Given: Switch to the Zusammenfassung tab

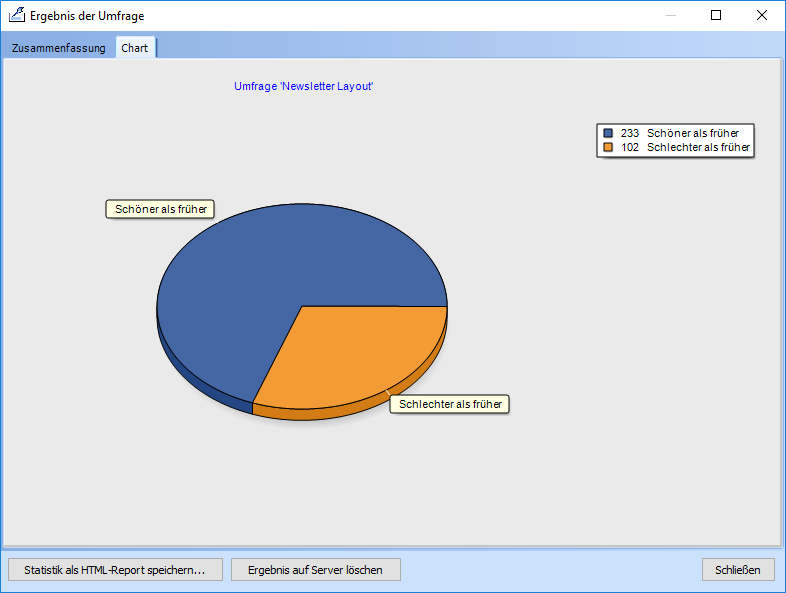Looking at the screenshot, I should (x=59, y=48).
